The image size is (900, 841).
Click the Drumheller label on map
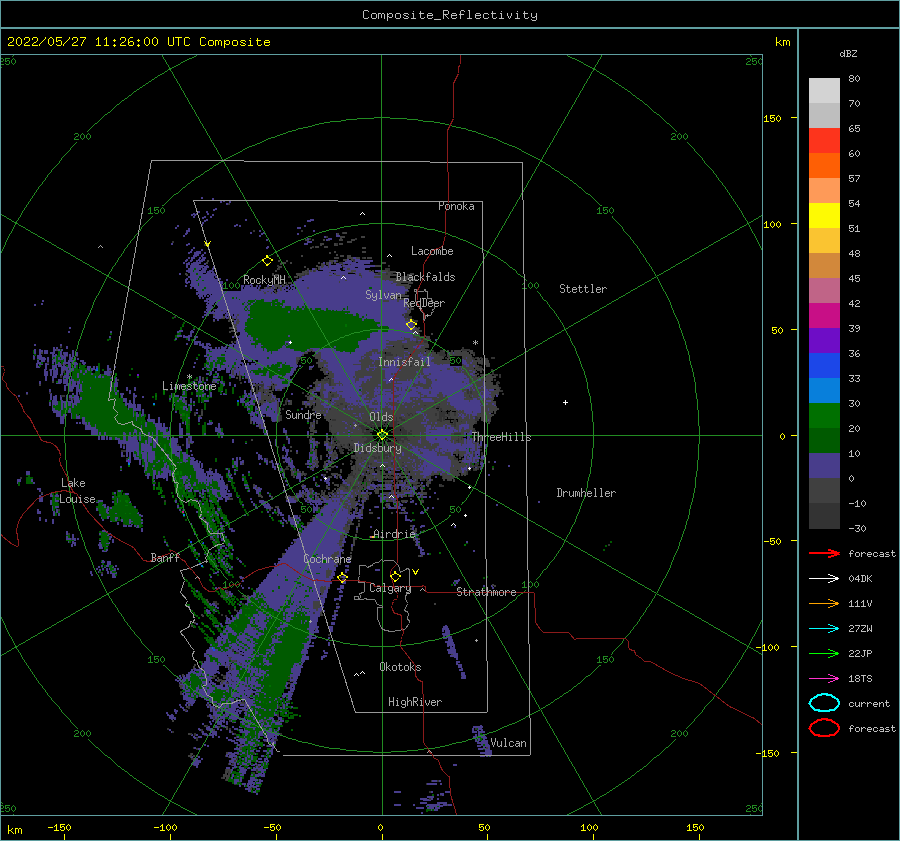pyautogui.click(x=586, y=493)
